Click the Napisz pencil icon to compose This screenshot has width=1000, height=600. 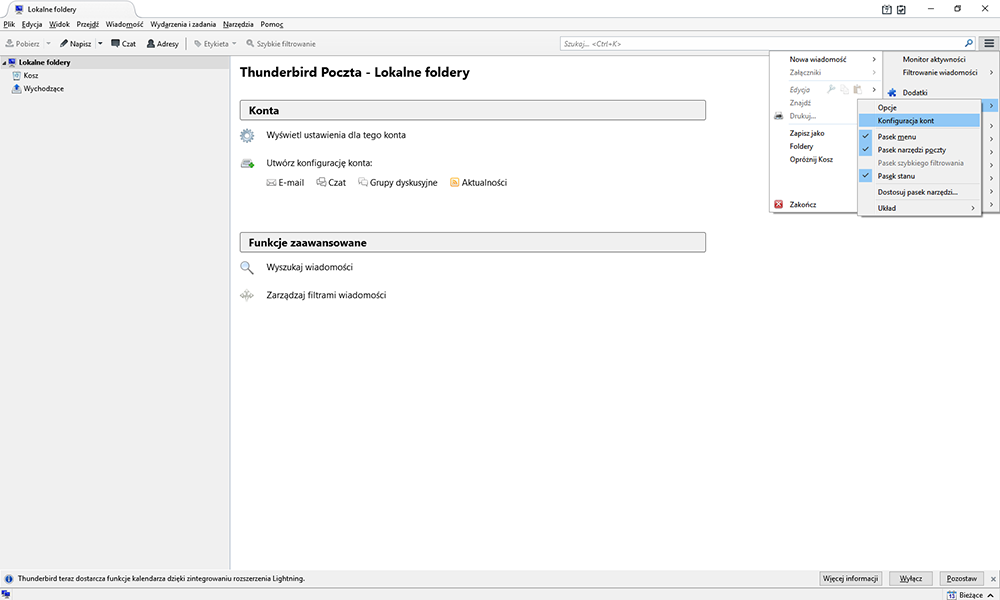click(64, 44)
